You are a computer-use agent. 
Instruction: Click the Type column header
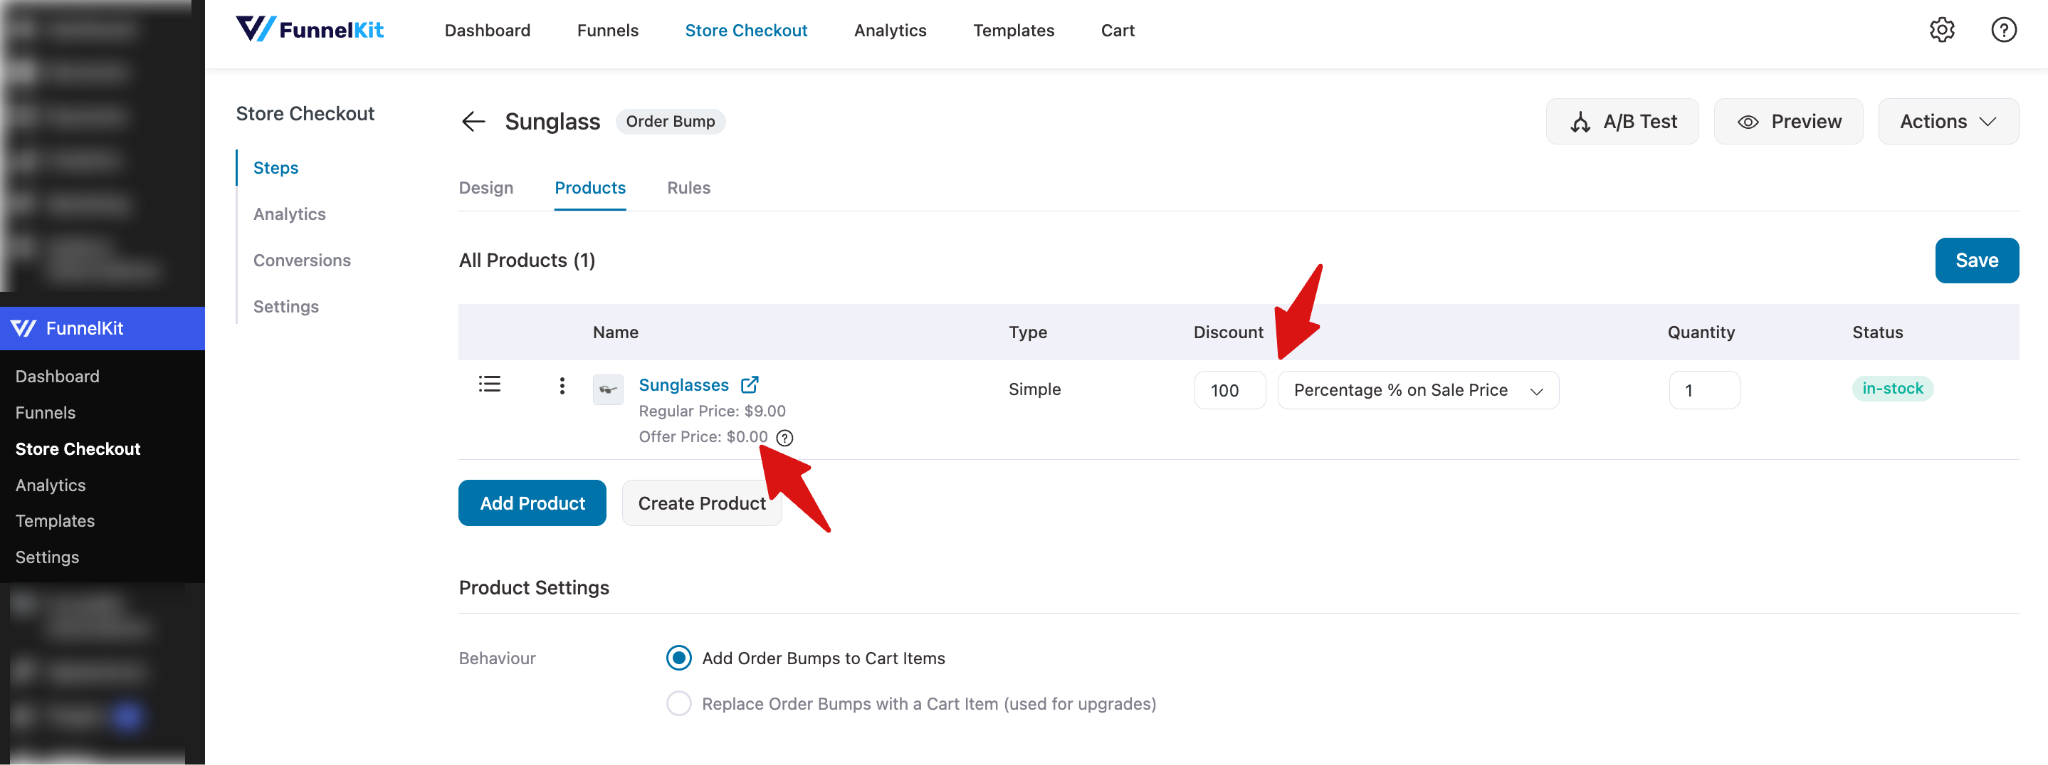[x=1028, y=332]
